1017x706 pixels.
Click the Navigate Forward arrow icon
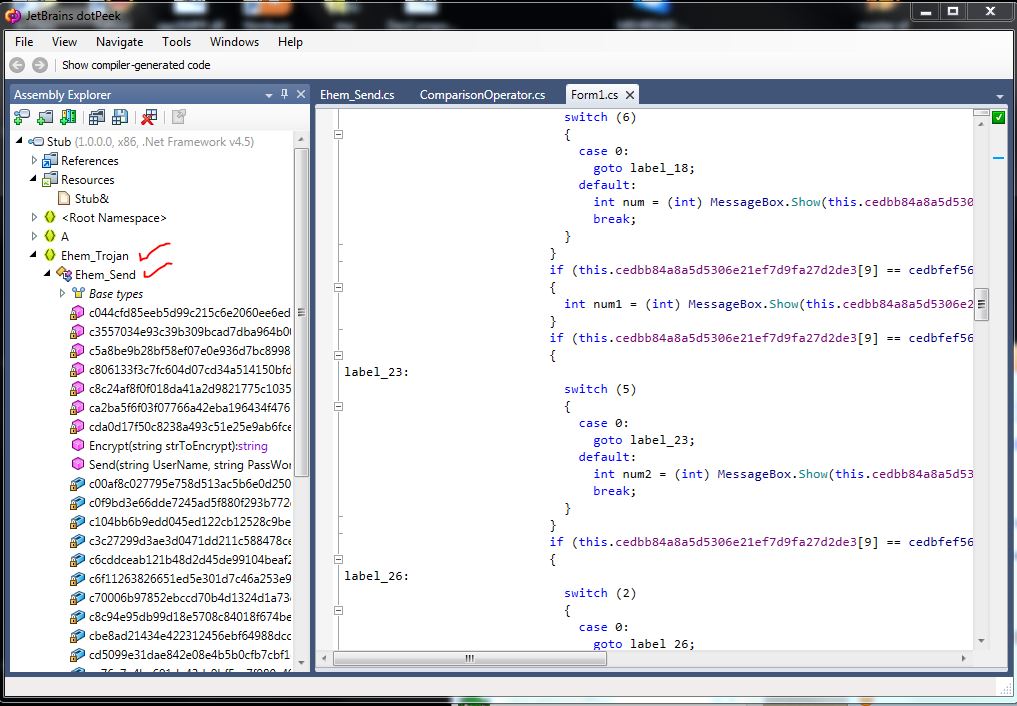tap(40, 65)
